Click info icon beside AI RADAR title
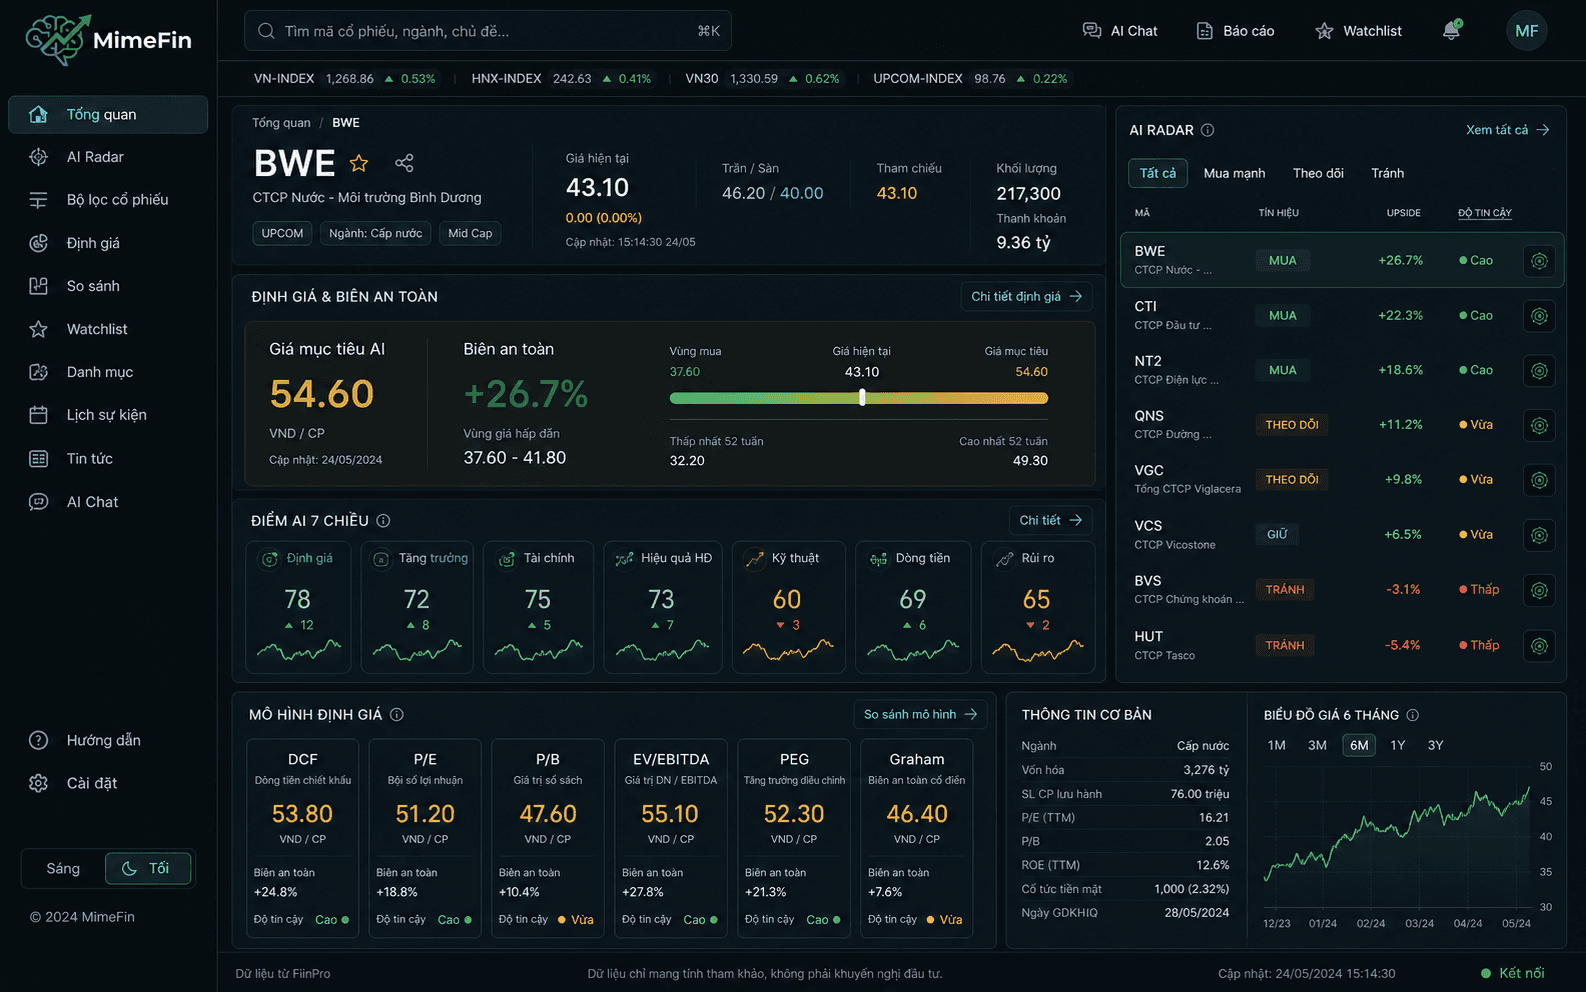 [x=1207, y=130]
